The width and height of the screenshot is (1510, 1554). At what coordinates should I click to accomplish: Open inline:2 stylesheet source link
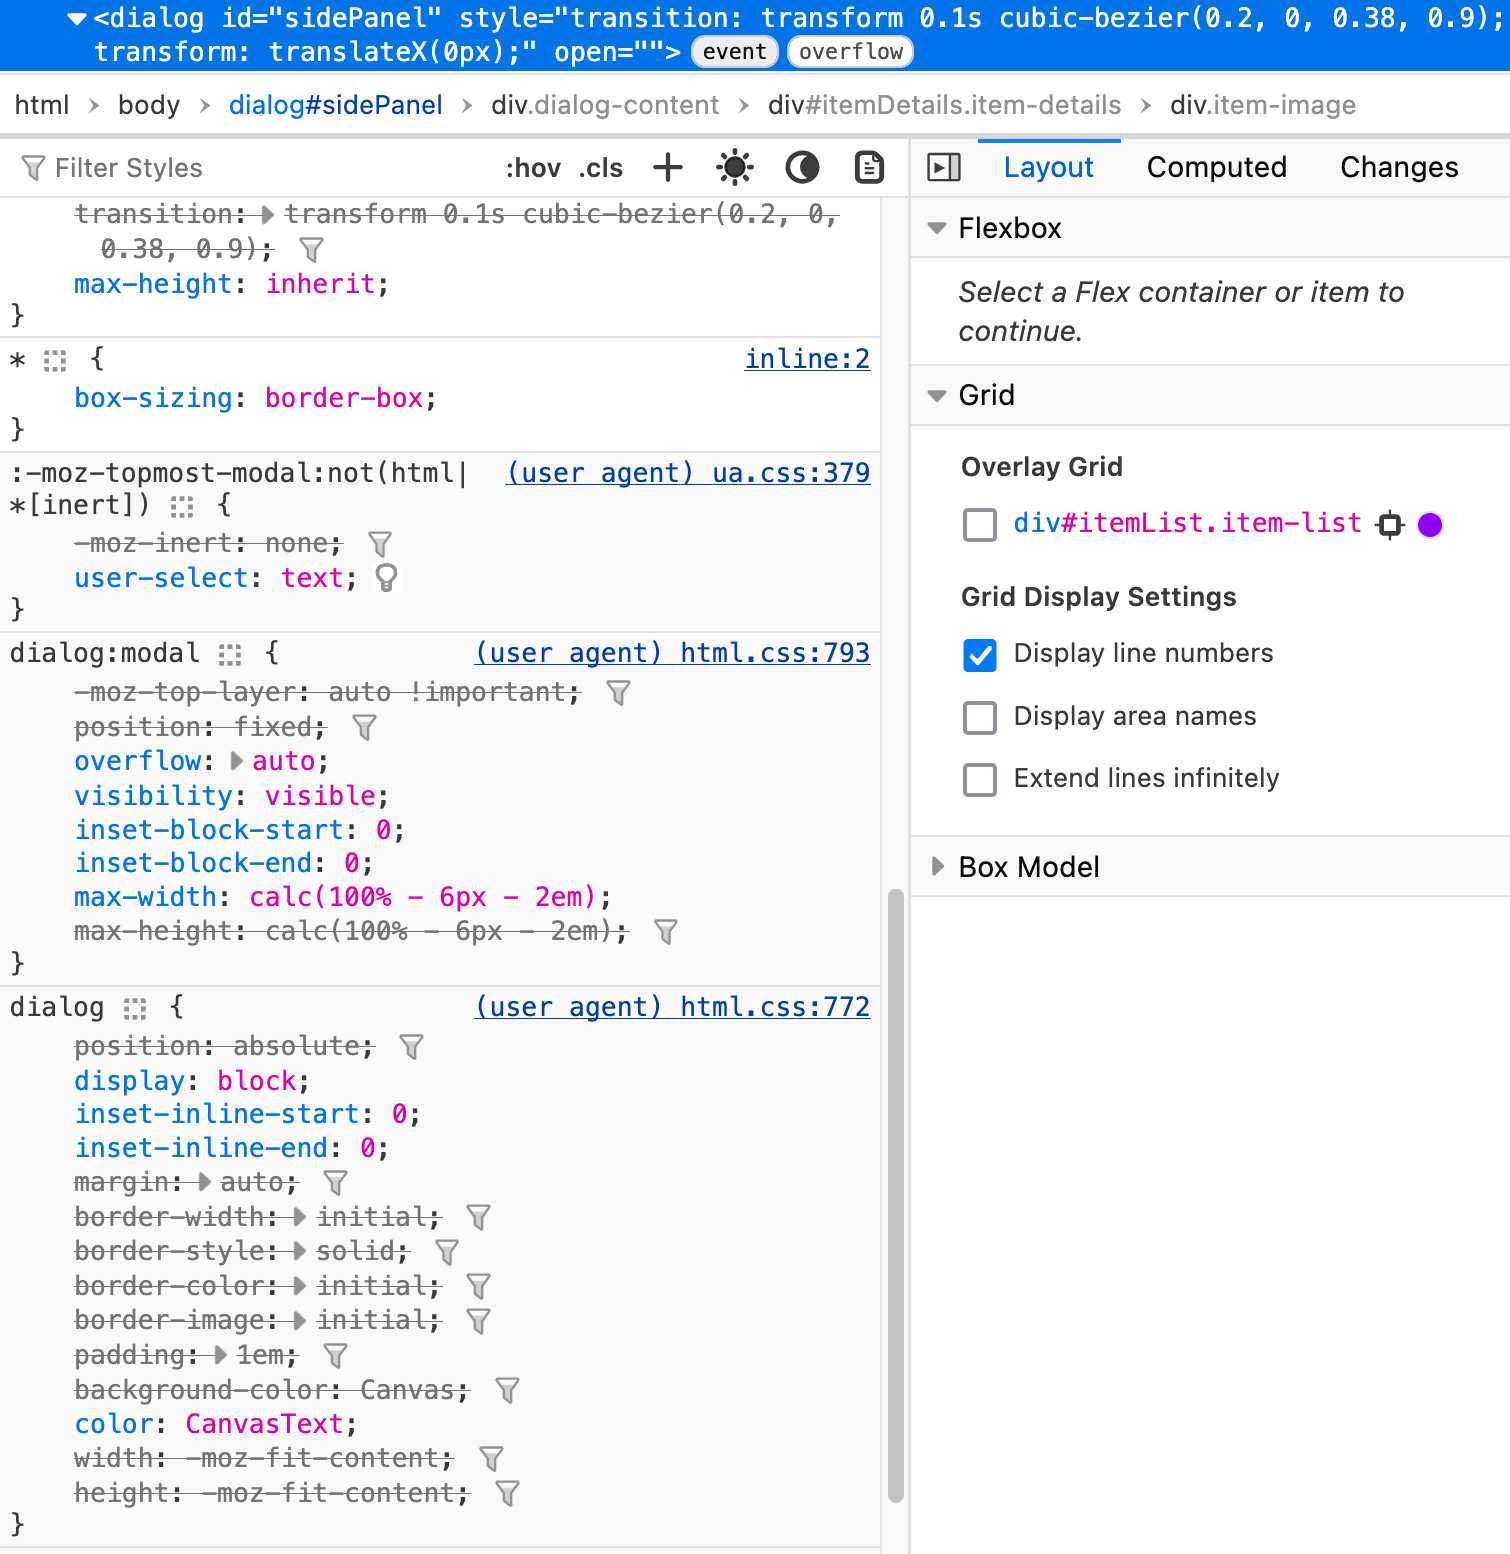(807, 358)
